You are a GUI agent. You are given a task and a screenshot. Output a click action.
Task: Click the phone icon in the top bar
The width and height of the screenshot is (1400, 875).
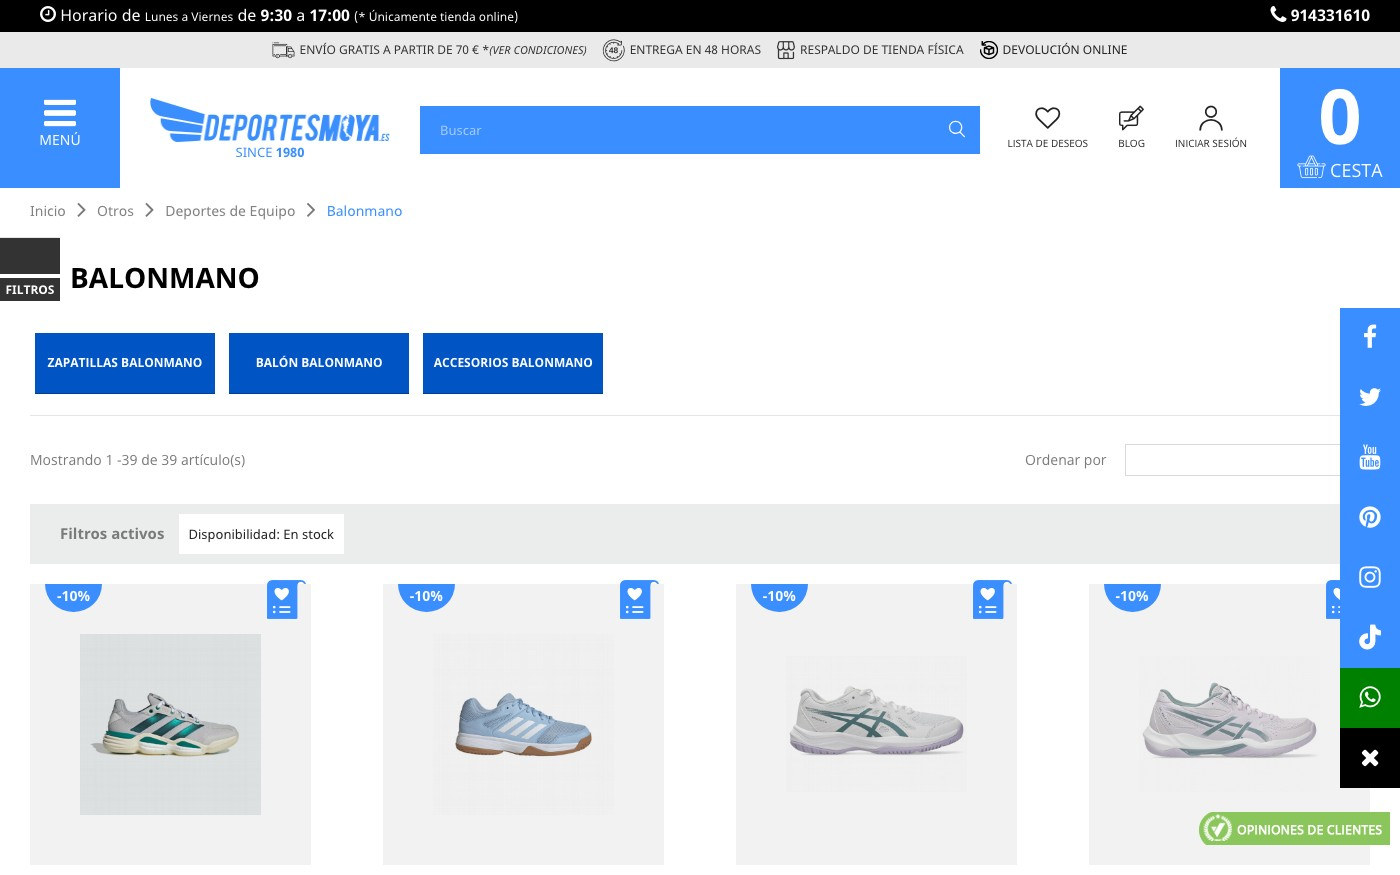point(1278,14)
